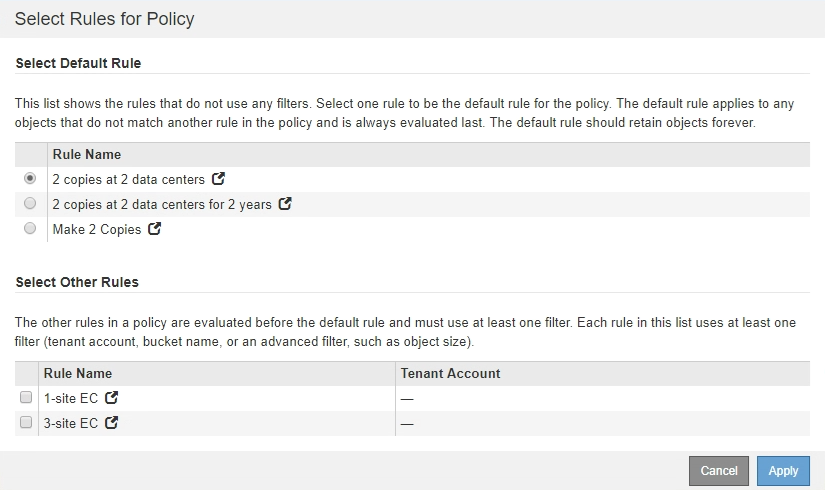Select the Make 2 Copies radio button
This screenshot has height=490, width=825.
(30, 229)
